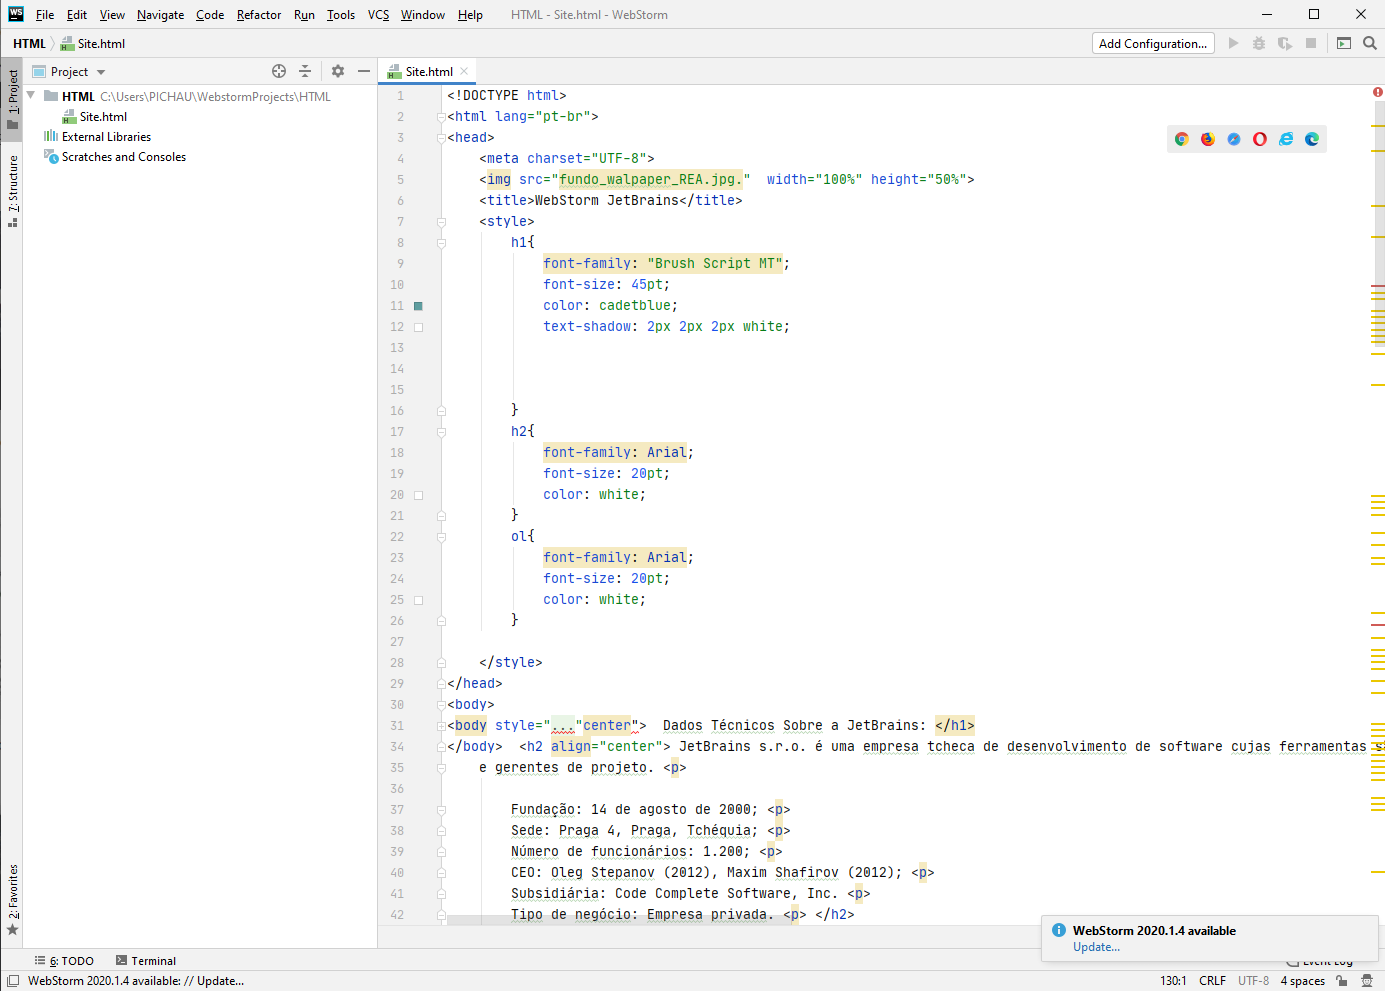Click info icon in update notification

click(x=1059, y=930)
